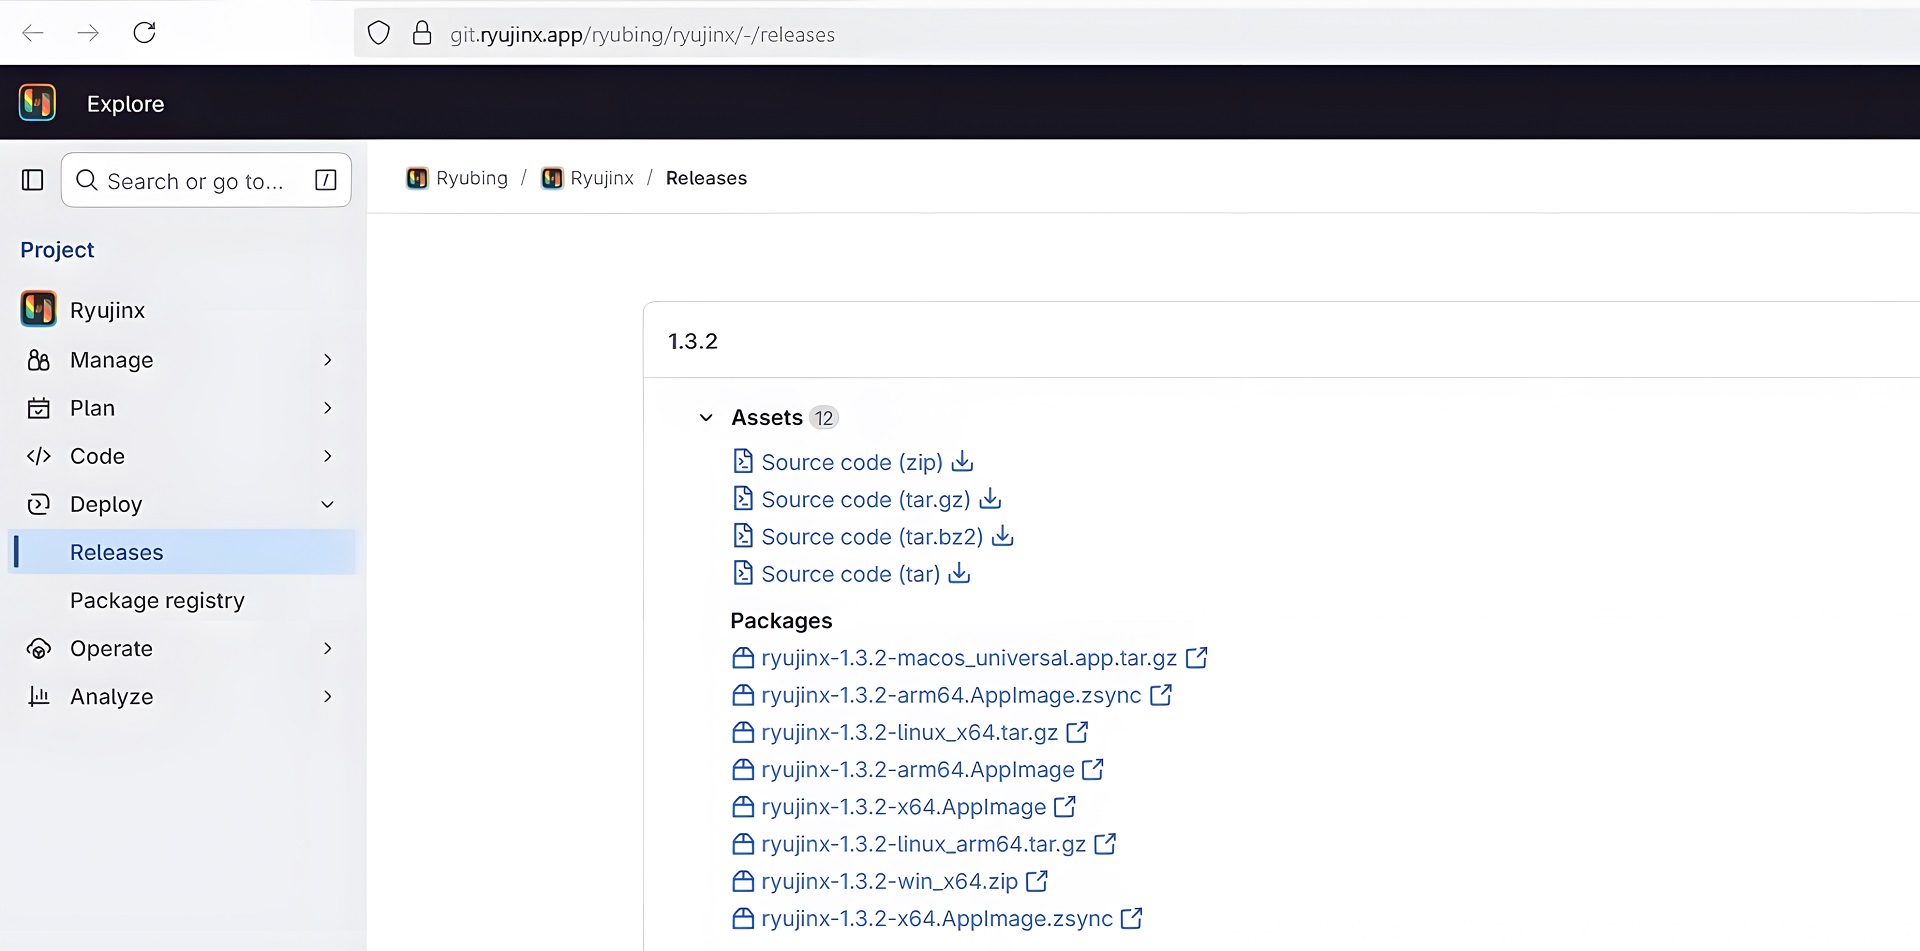Click download icon beside Source code (tar.gz)
Viewport: 1920px width, 951px height.
pyautogui.click(x=990, y=498)
